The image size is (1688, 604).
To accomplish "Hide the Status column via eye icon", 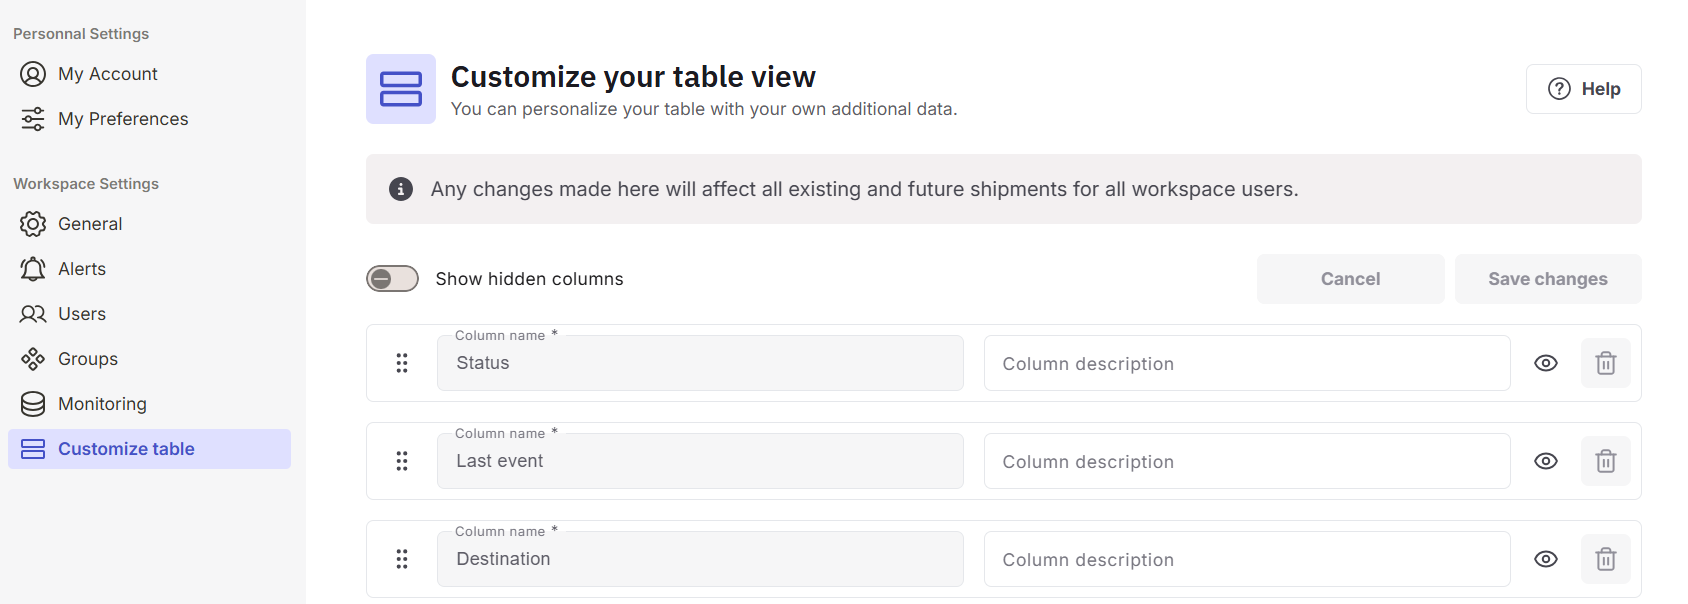I will [x=1545, y=363].
